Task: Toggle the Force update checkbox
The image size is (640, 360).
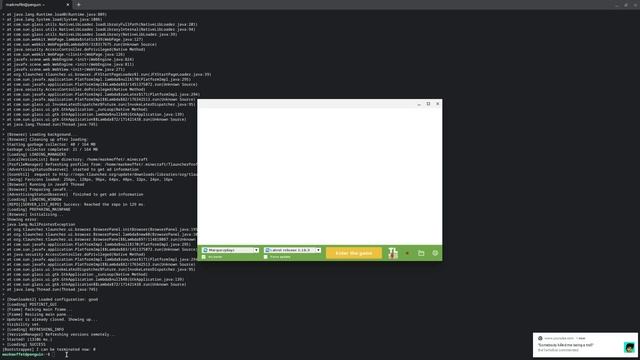Action: coord(266,257)
